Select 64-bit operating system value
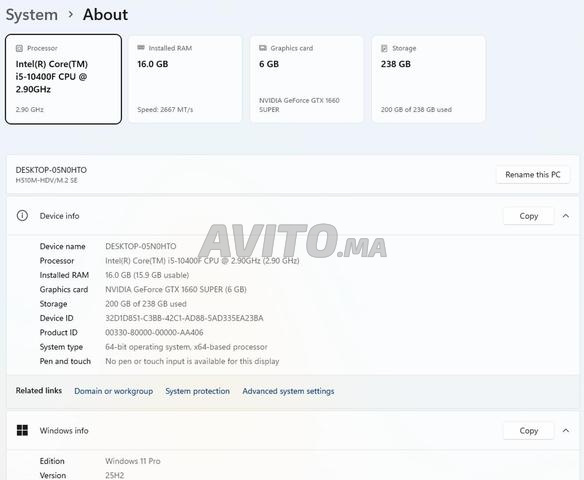The height and width of the screenshot is (480, 584). click(x=186, y=347)
